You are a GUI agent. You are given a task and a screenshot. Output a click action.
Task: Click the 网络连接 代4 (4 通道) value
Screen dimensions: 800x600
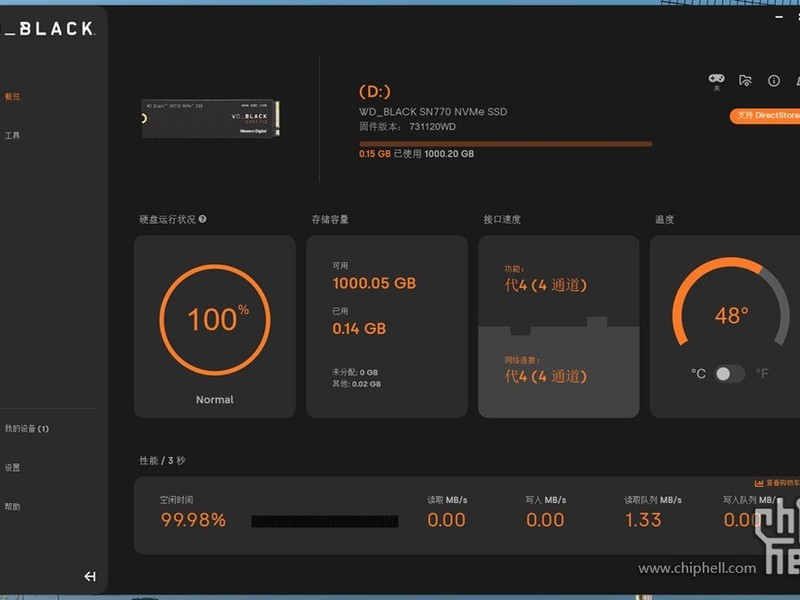tap(545, 376)
